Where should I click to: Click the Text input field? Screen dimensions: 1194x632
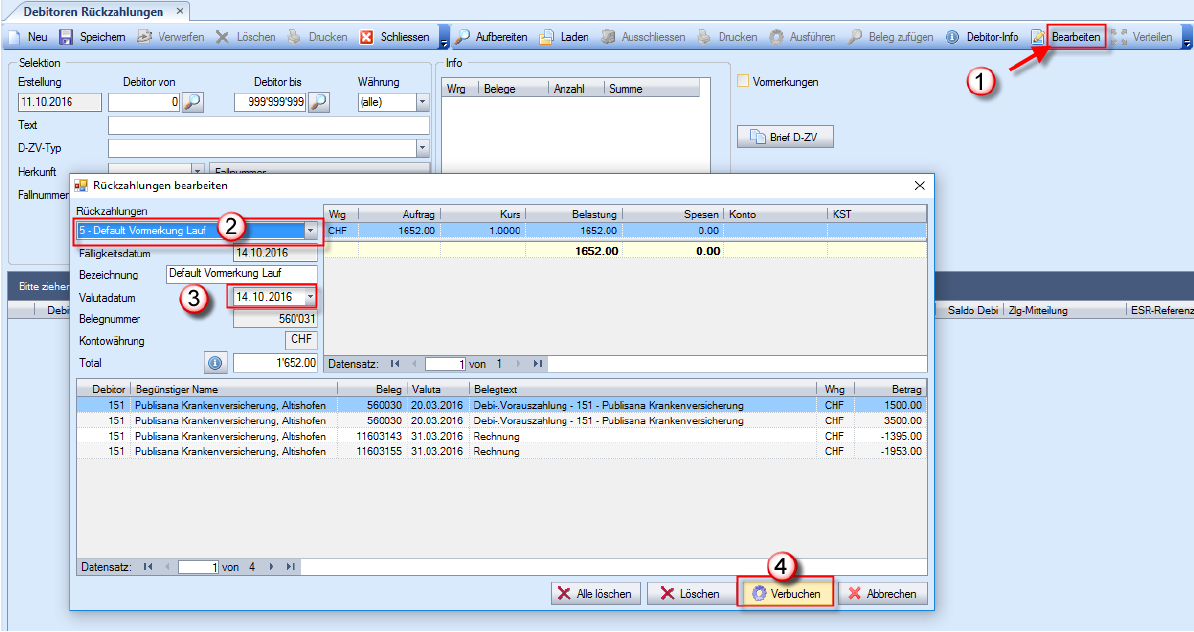pos(269,125)
